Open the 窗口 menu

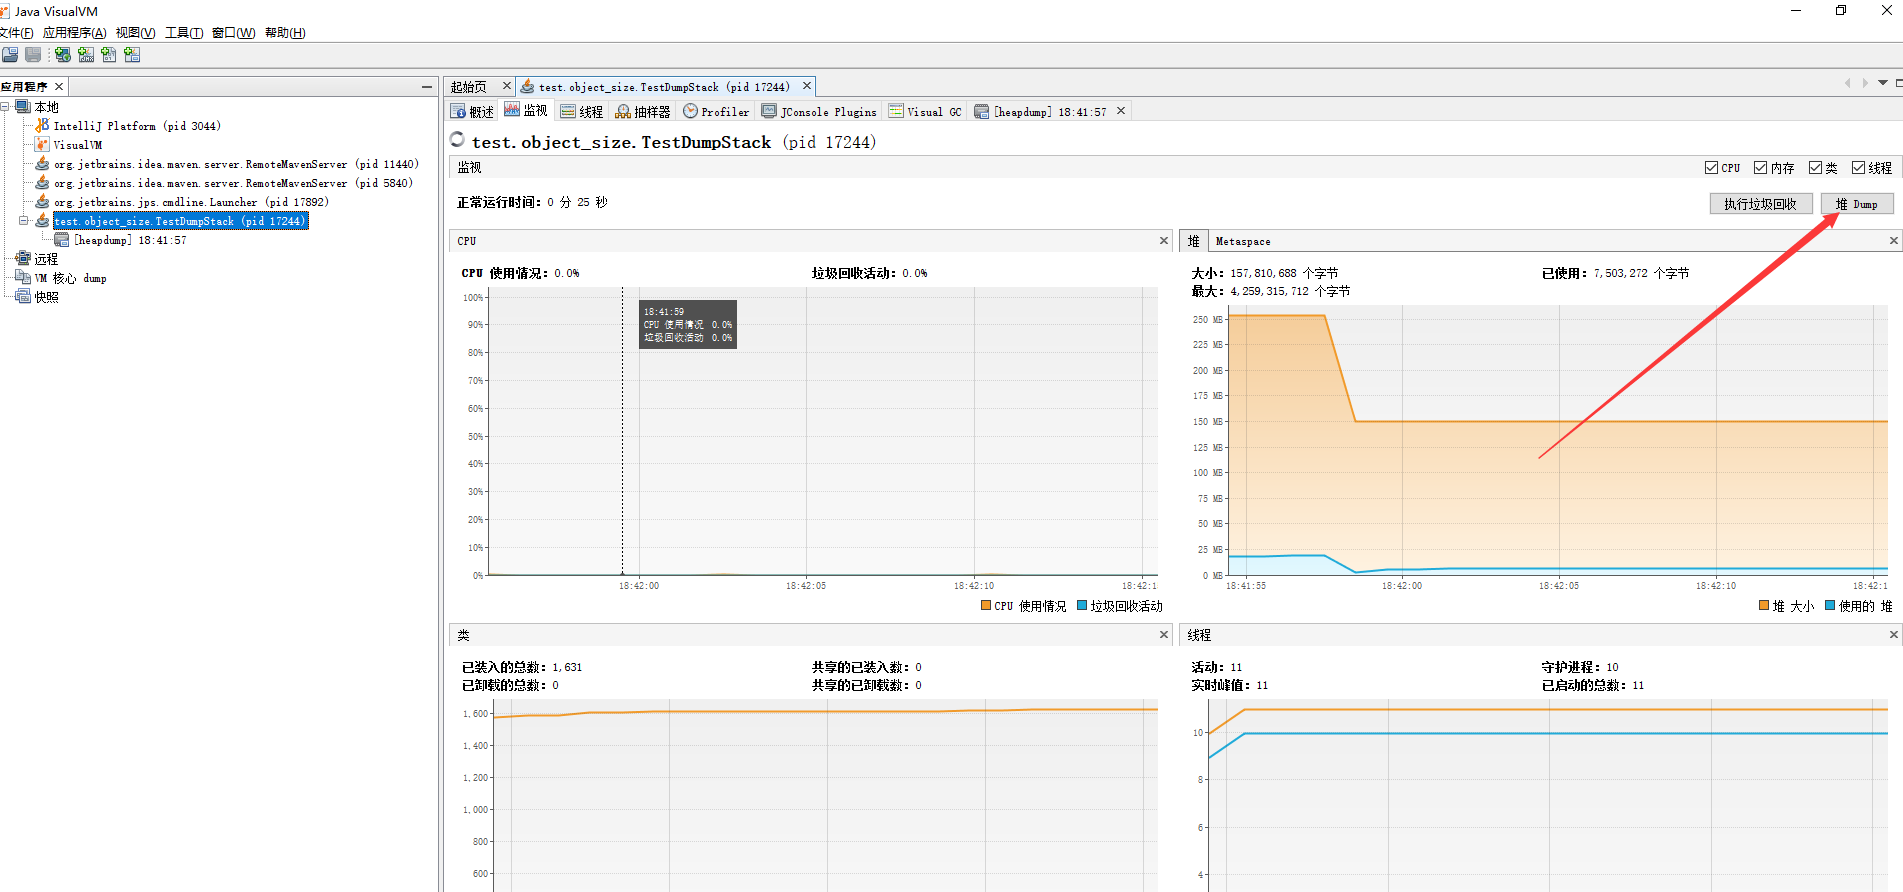pos(233,33)
